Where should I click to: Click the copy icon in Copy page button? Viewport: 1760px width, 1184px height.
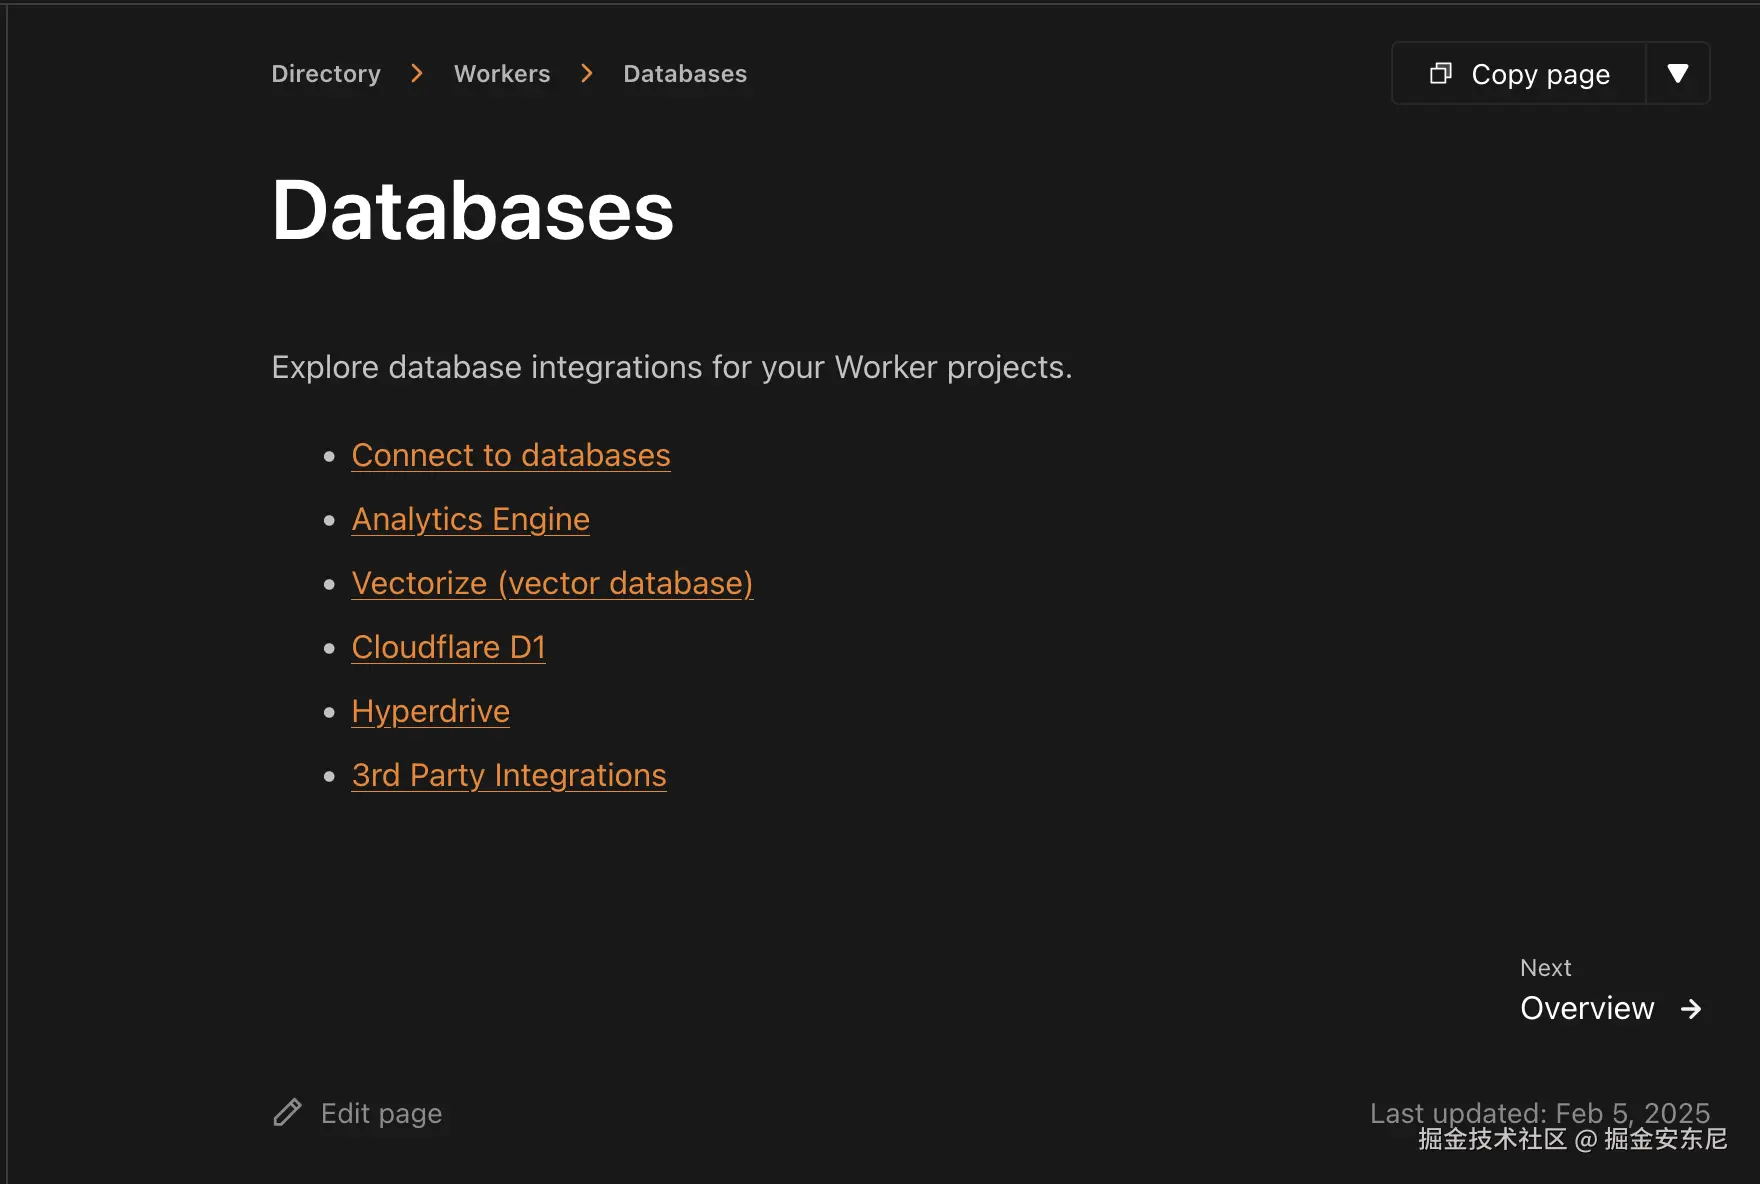coord(1440,73)
